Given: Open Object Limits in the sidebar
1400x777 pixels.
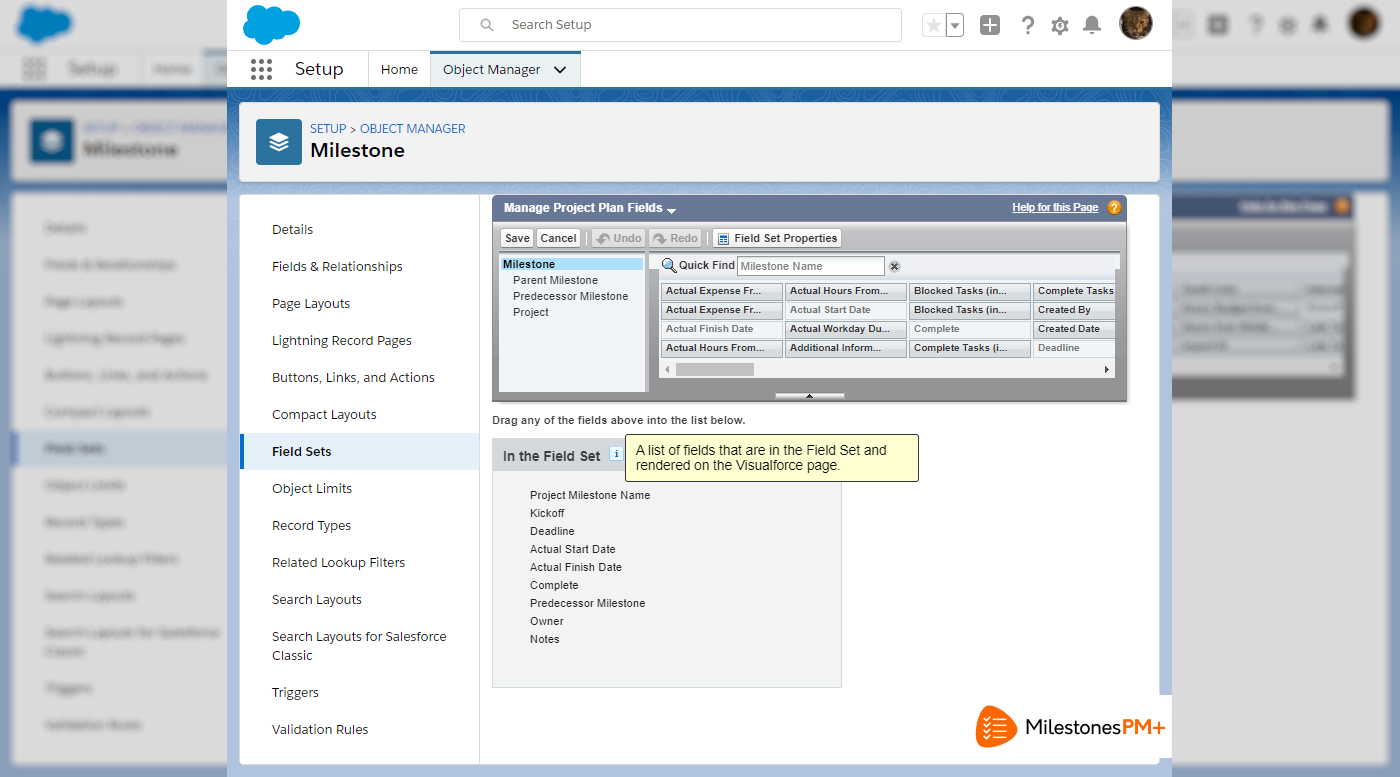Looking at the screenshot, I should pyautogui.click(x=312, y=488).
